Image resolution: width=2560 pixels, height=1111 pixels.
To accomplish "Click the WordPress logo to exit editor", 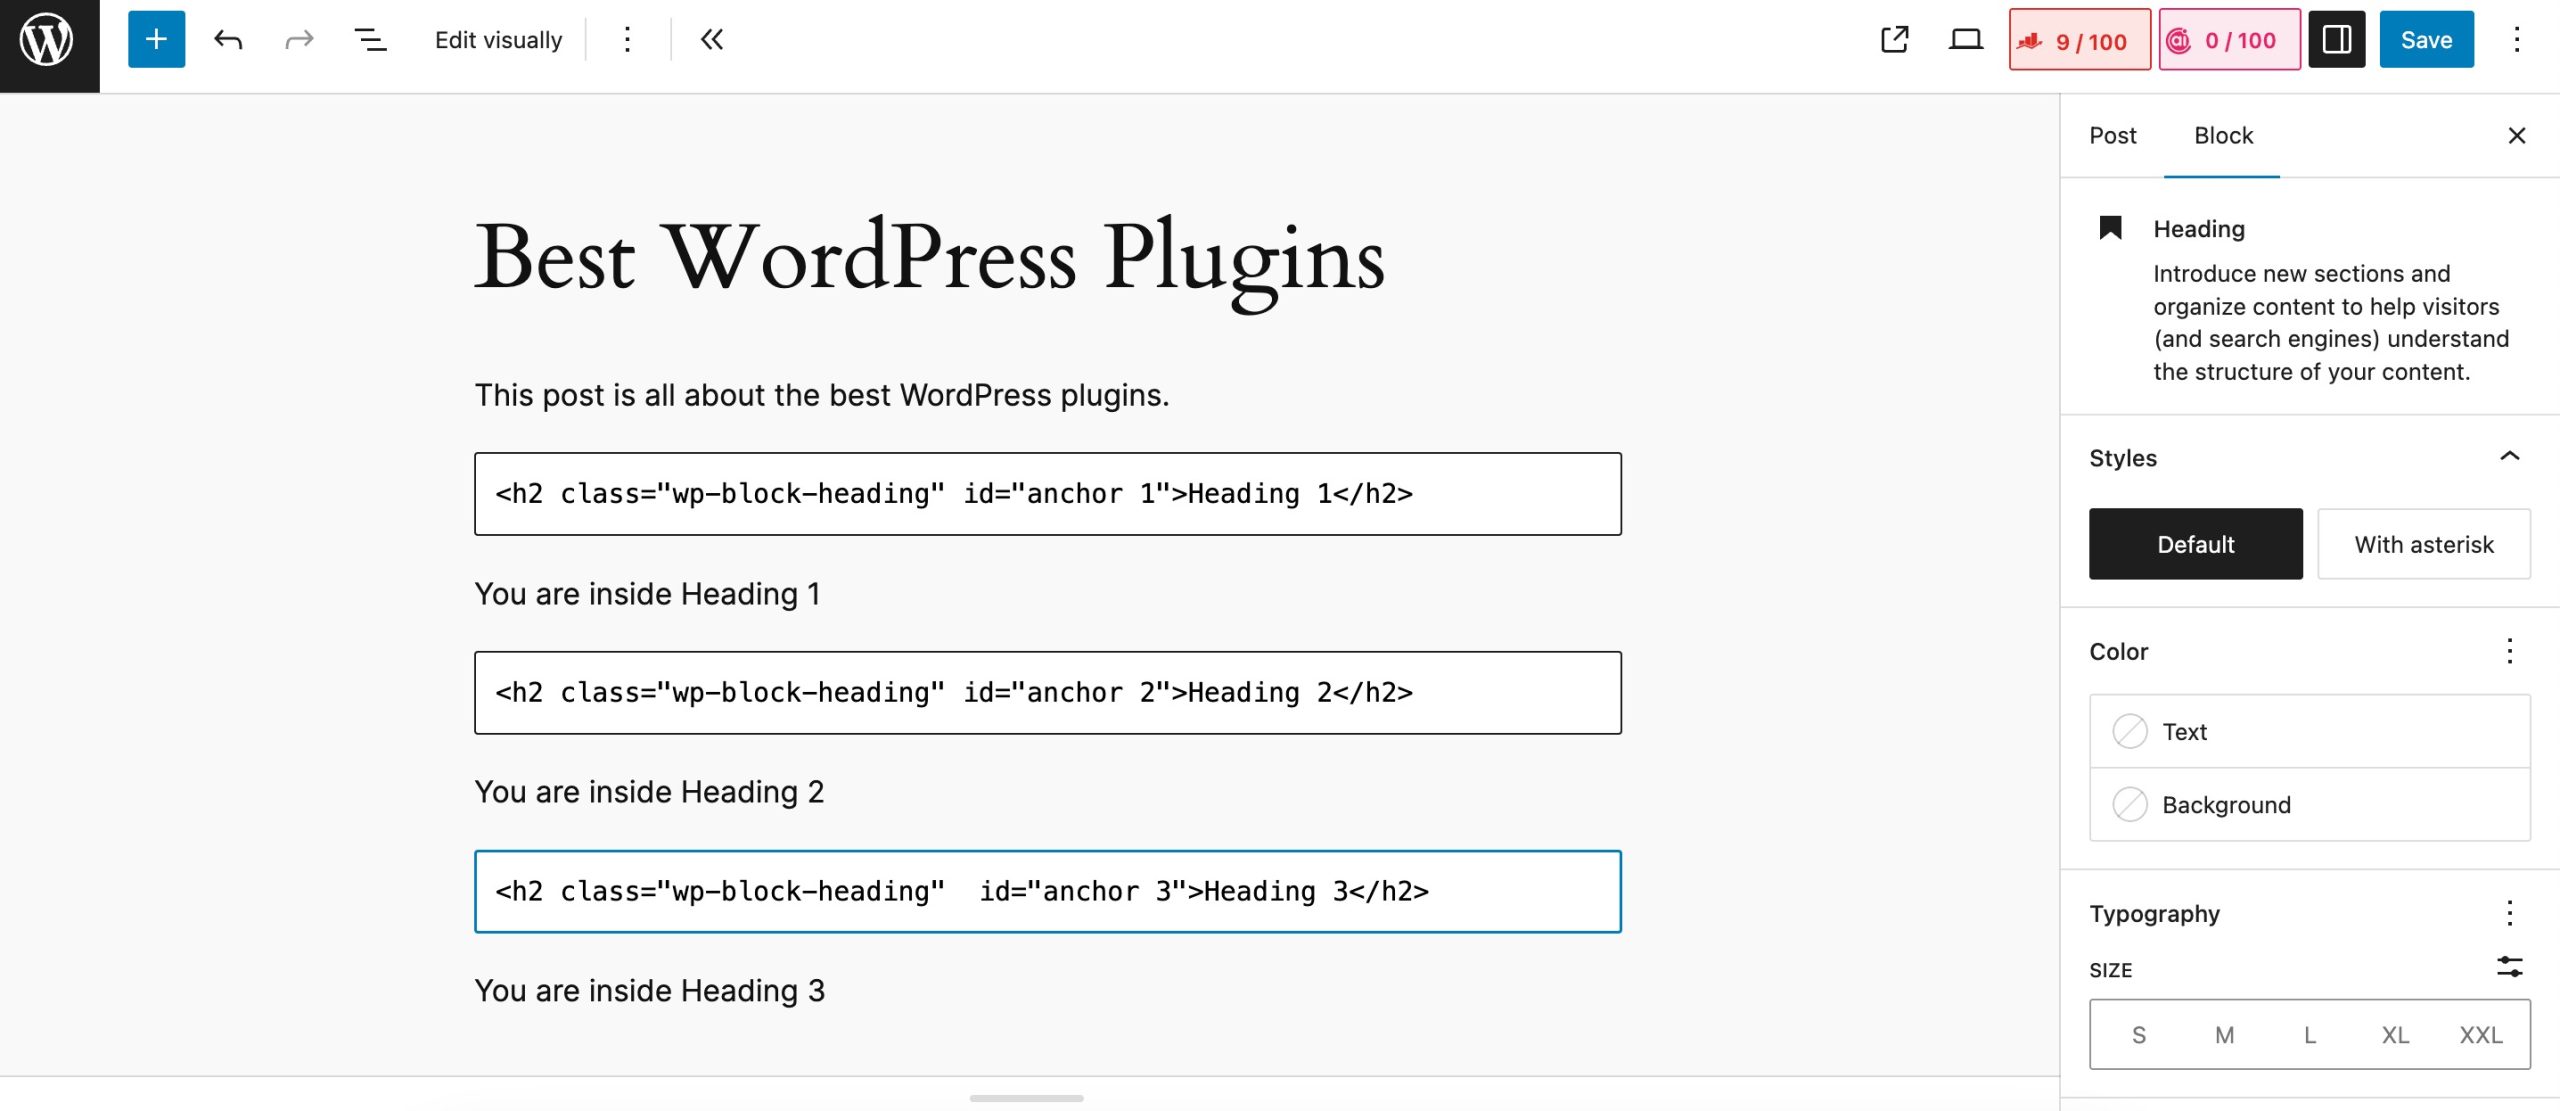I will (49, 45).
